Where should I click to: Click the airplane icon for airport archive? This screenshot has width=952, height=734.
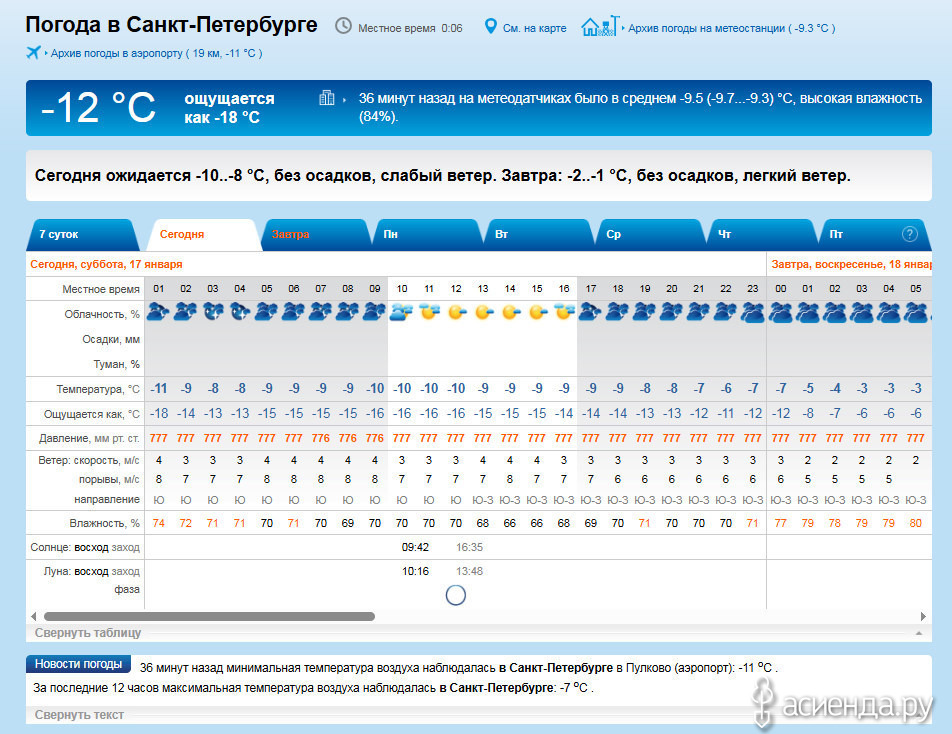point(35,52)
